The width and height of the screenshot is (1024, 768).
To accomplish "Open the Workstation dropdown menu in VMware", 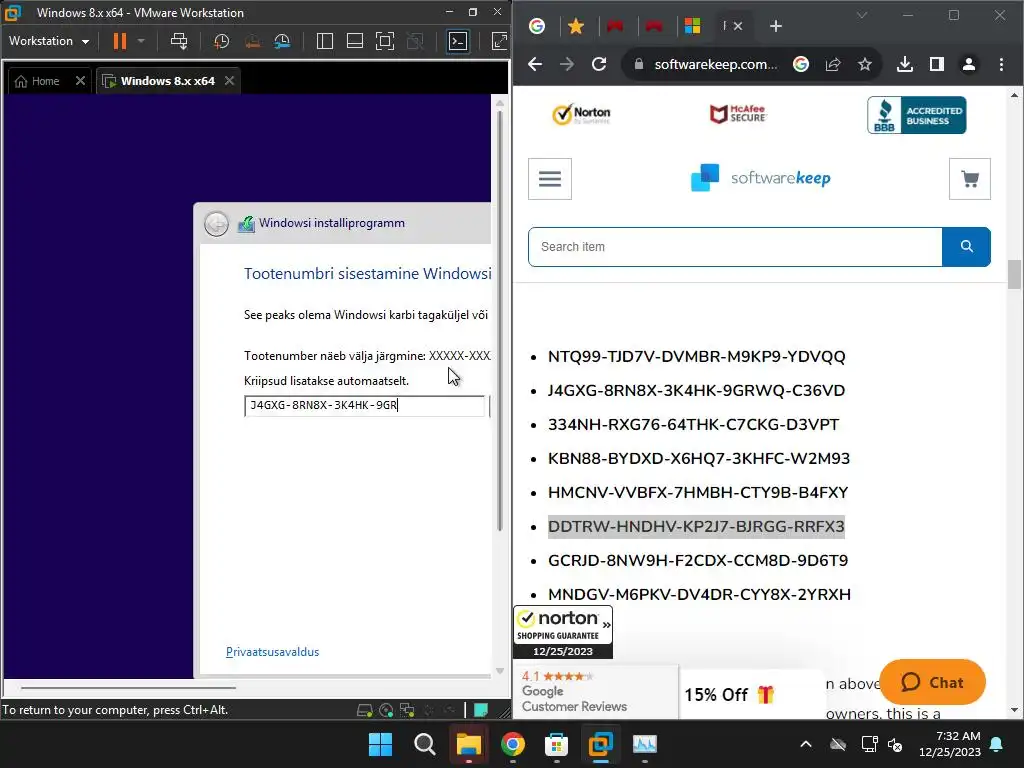I will [x=49, y=41].
